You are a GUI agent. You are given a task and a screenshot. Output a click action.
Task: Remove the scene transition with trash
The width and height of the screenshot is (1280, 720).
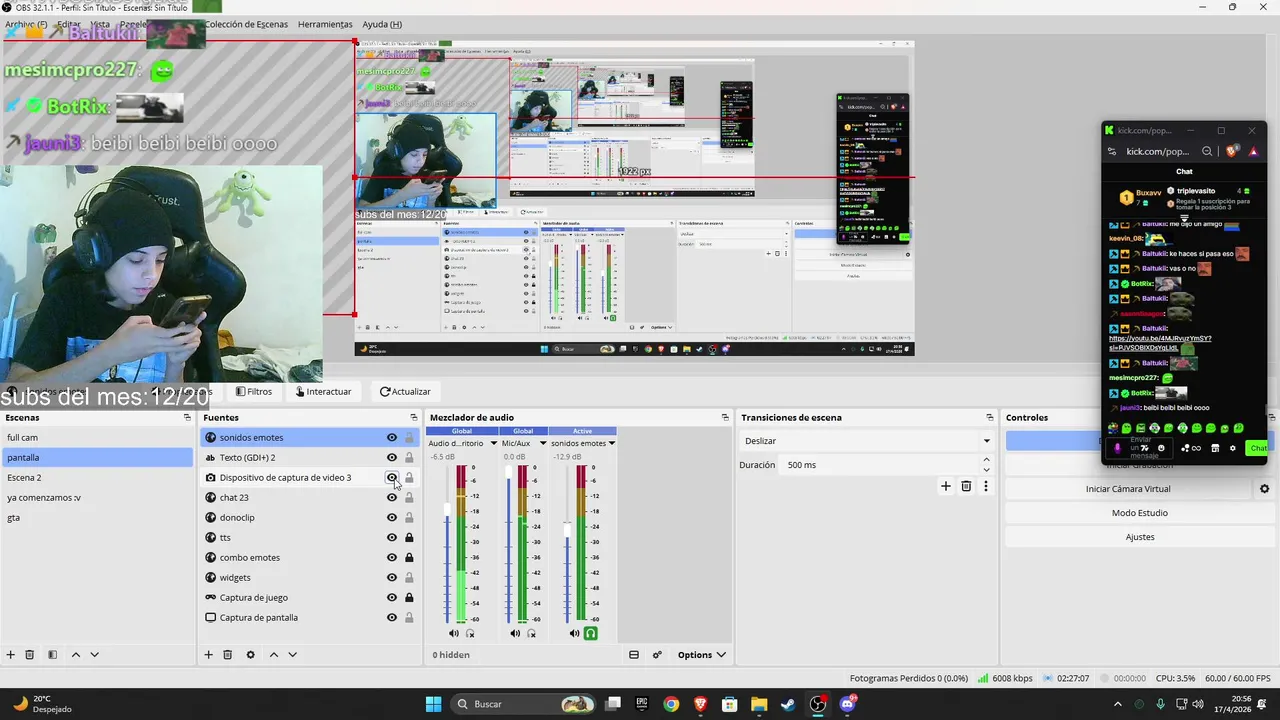(966, 486)
